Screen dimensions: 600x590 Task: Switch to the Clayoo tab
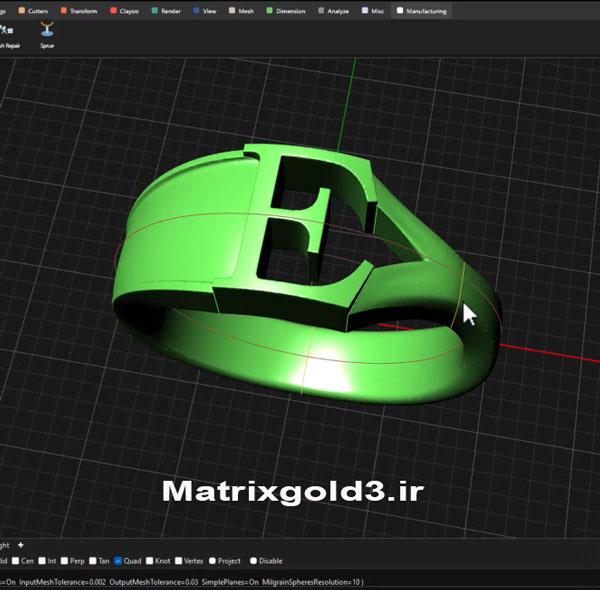125,11
